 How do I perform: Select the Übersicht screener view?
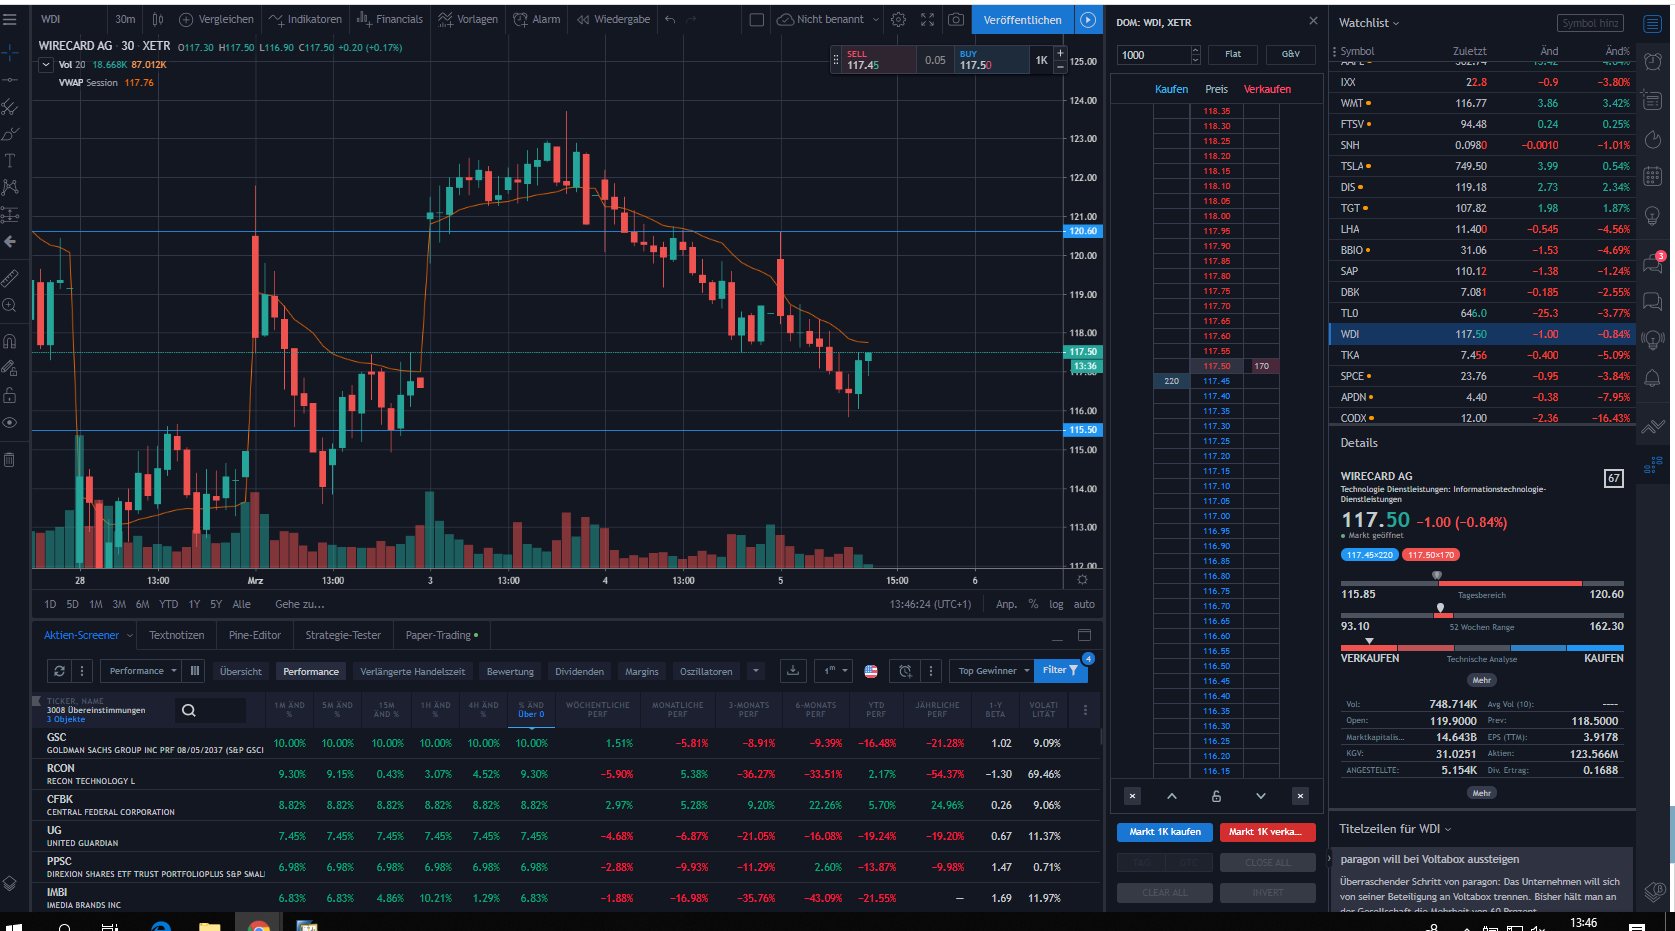241,671
